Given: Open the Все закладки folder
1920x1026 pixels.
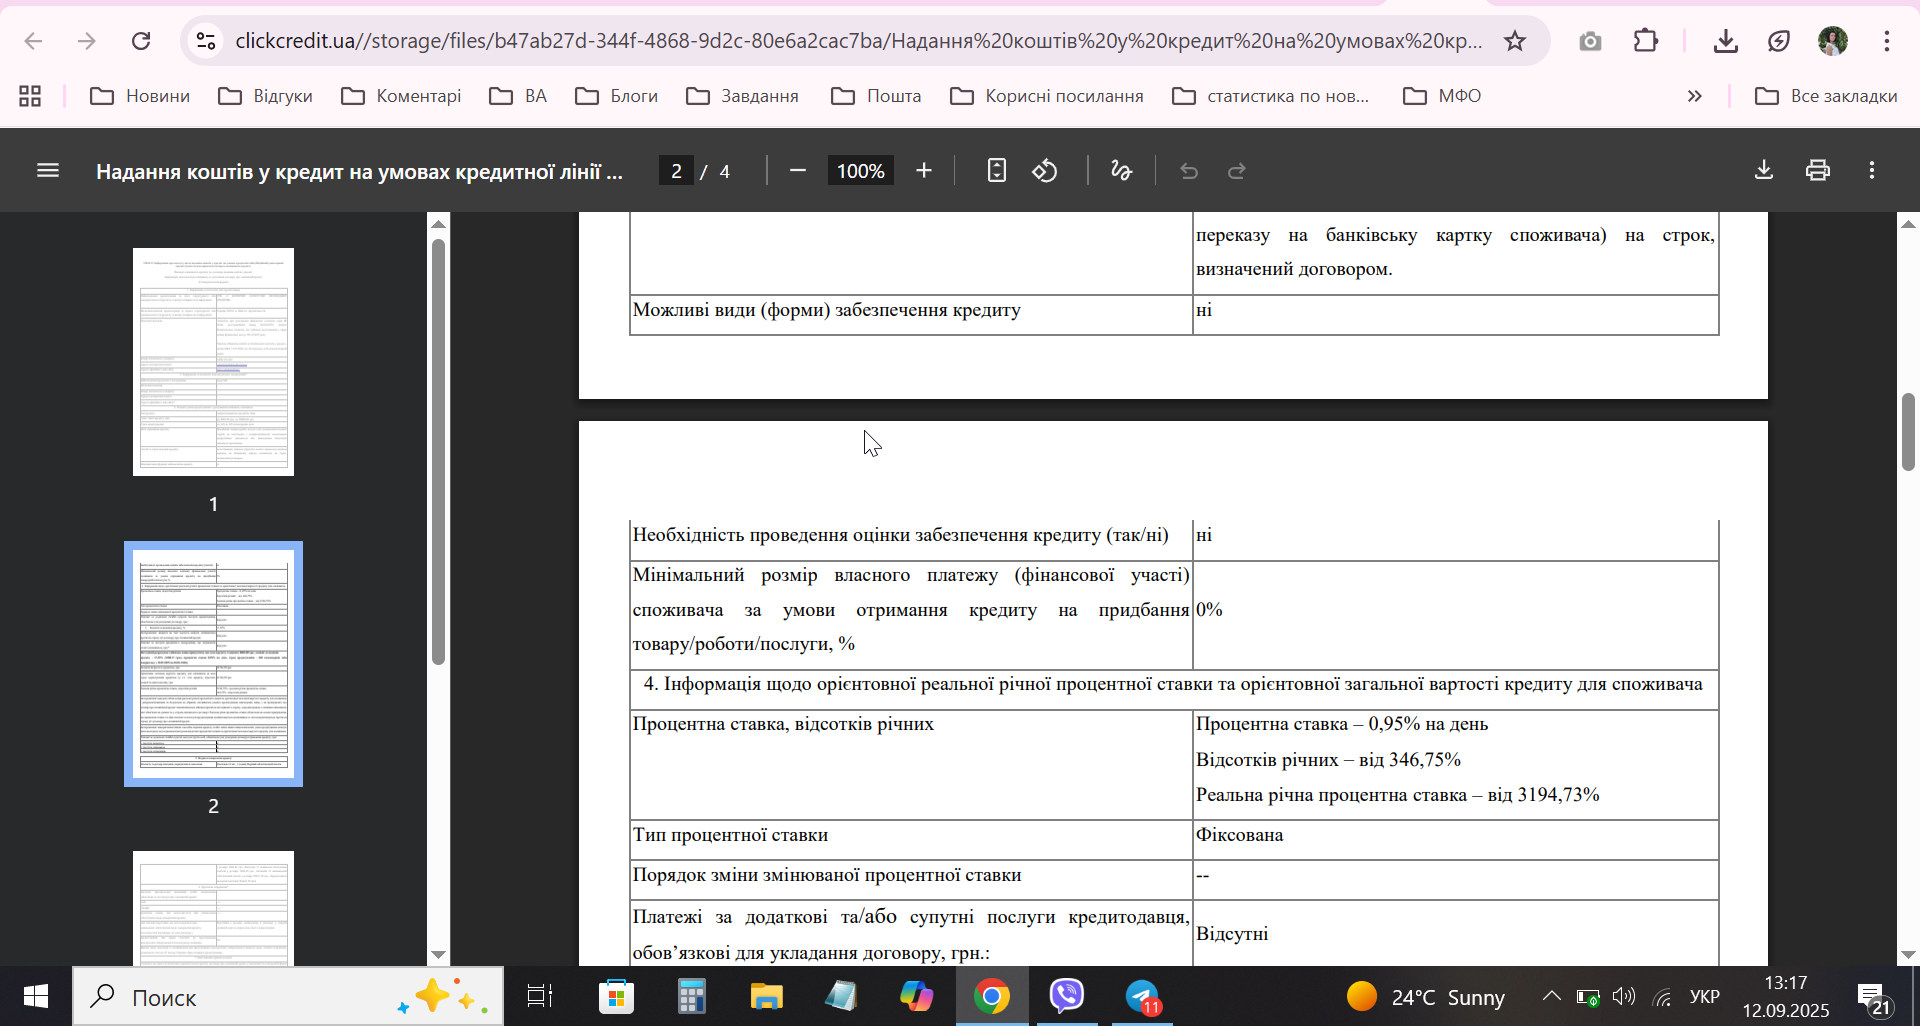Looking at the screenshot, I should tap(1826, 96).
